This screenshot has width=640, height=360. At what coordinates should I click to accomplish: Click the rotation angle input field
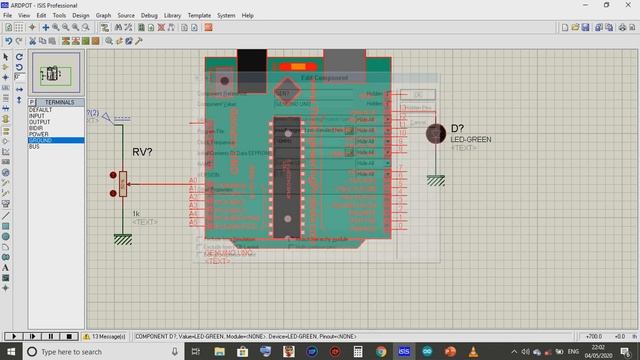(19, 77)
